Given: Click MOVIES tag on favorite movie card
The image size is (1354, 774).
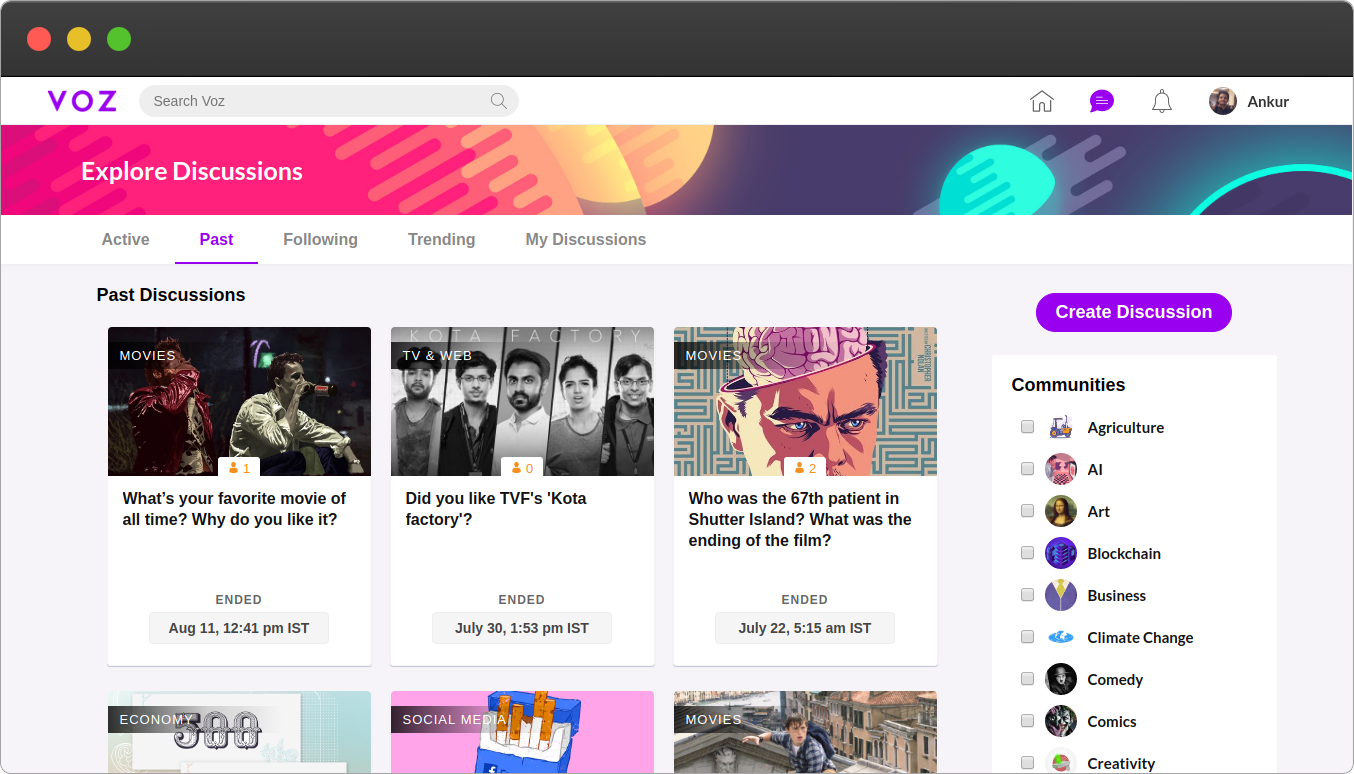Looking at the screenshot, I should point(147,355).
